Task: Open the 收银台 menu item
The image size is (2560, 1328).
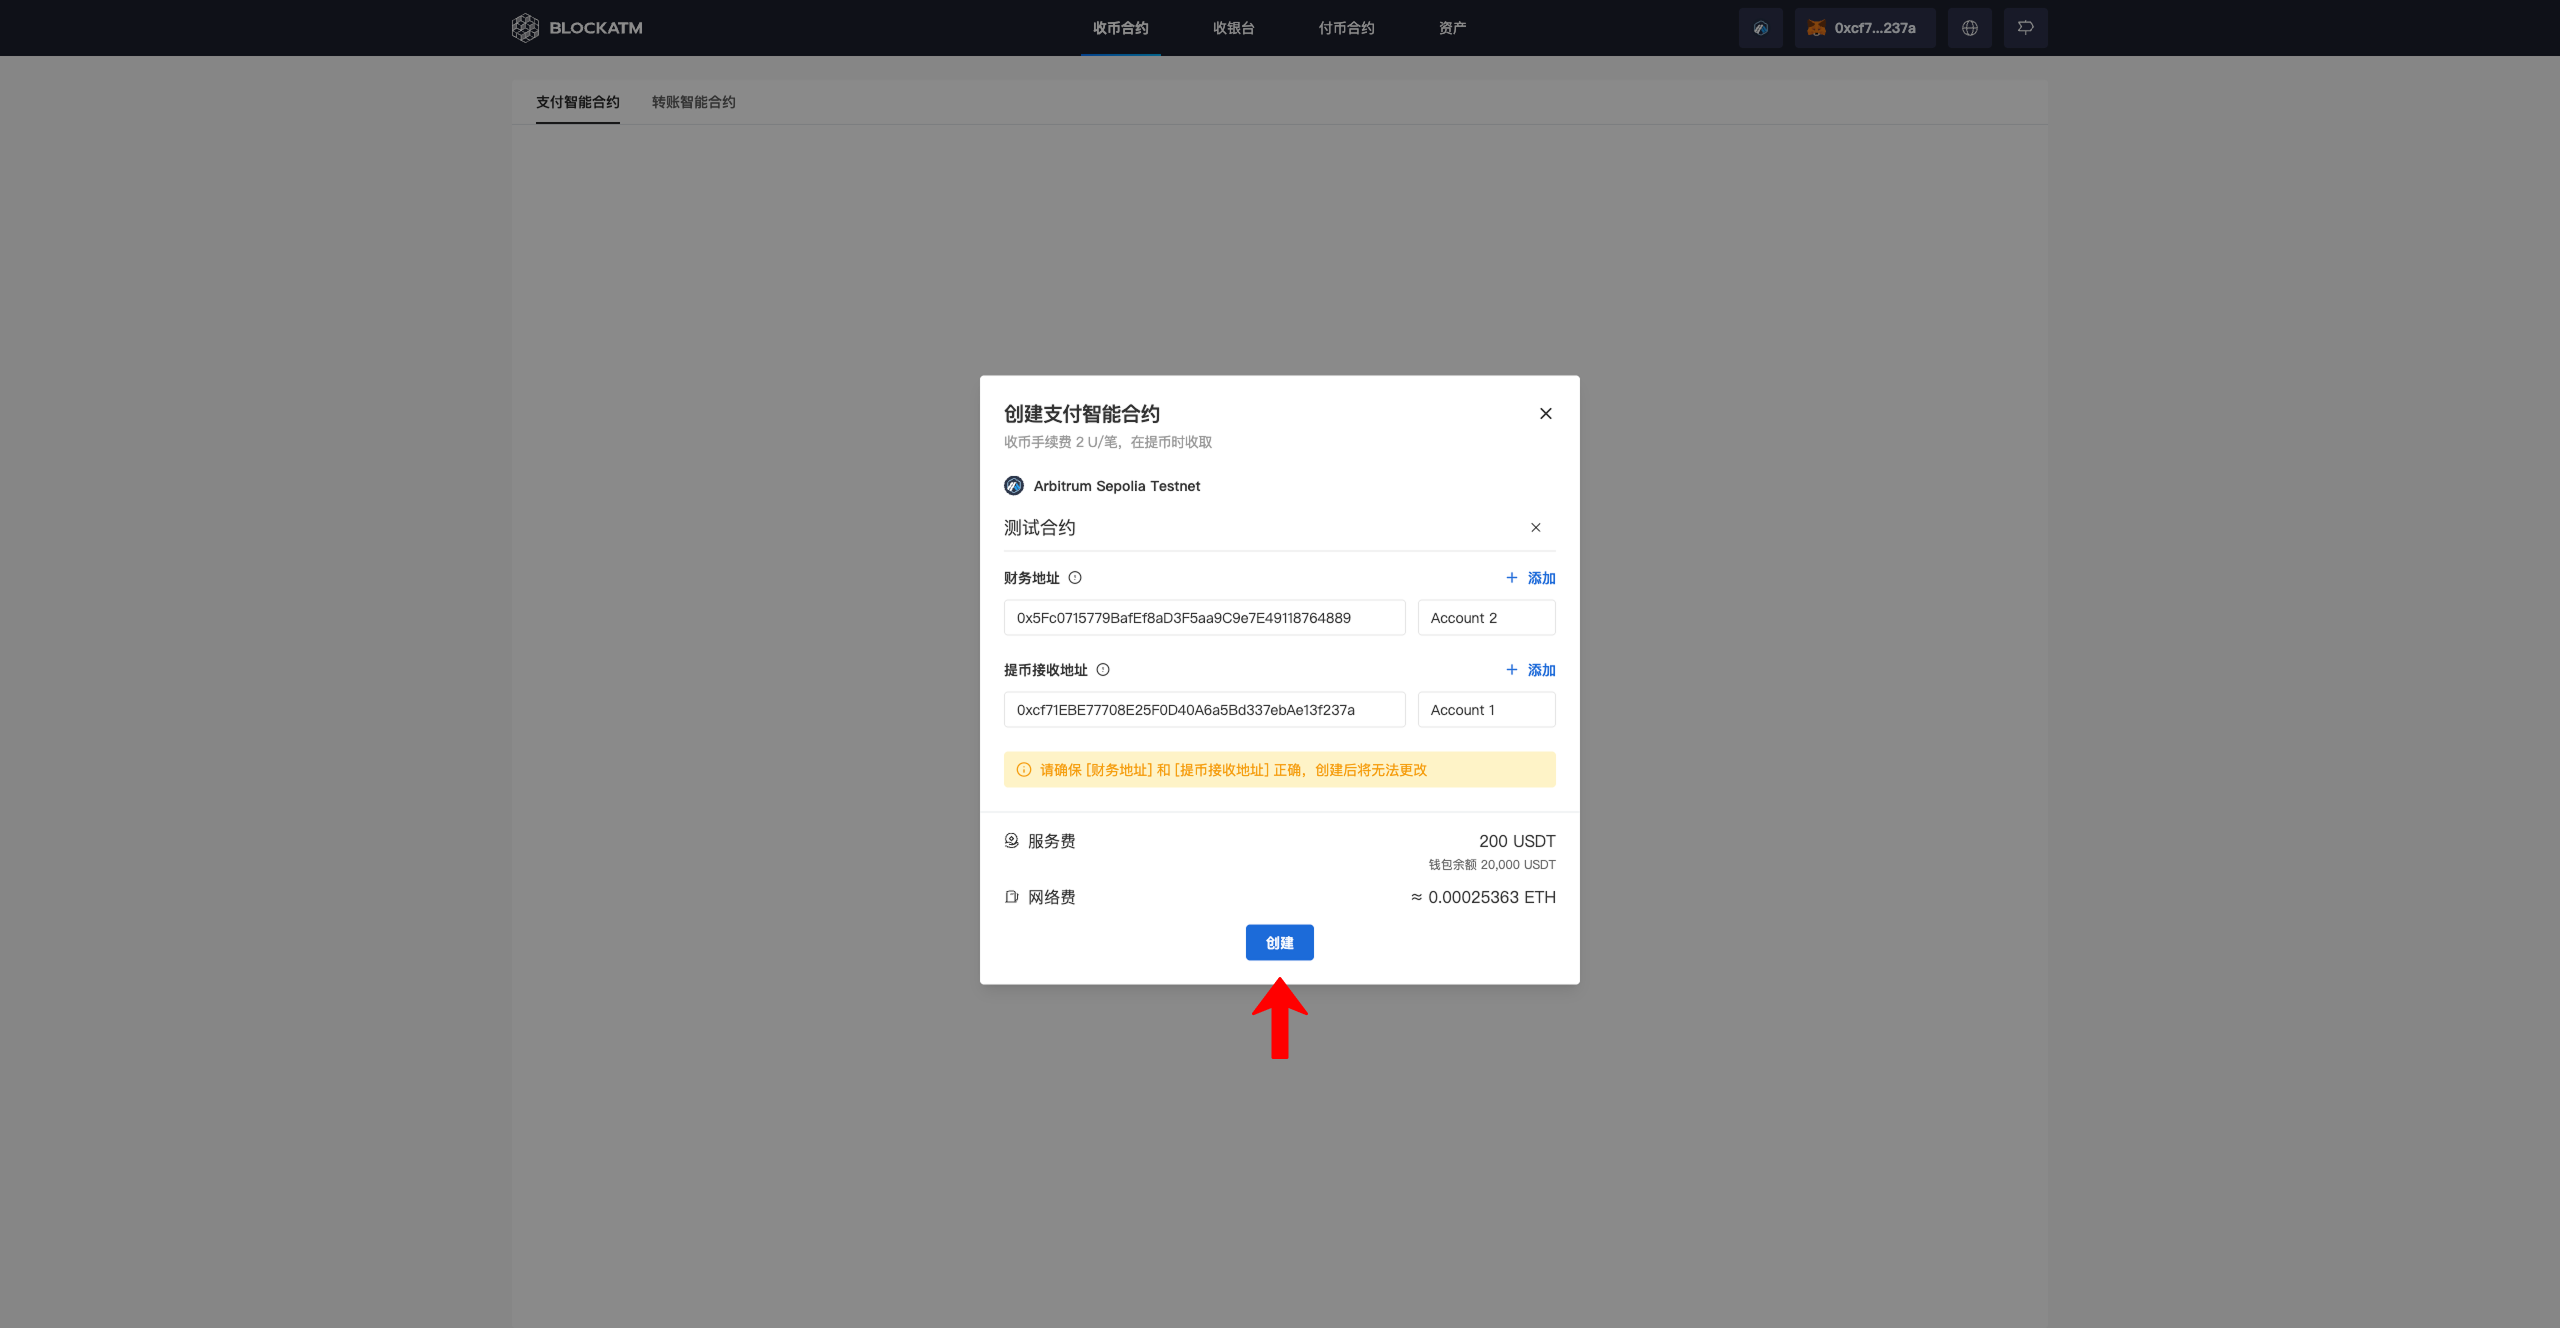Action: [1233, 28]
